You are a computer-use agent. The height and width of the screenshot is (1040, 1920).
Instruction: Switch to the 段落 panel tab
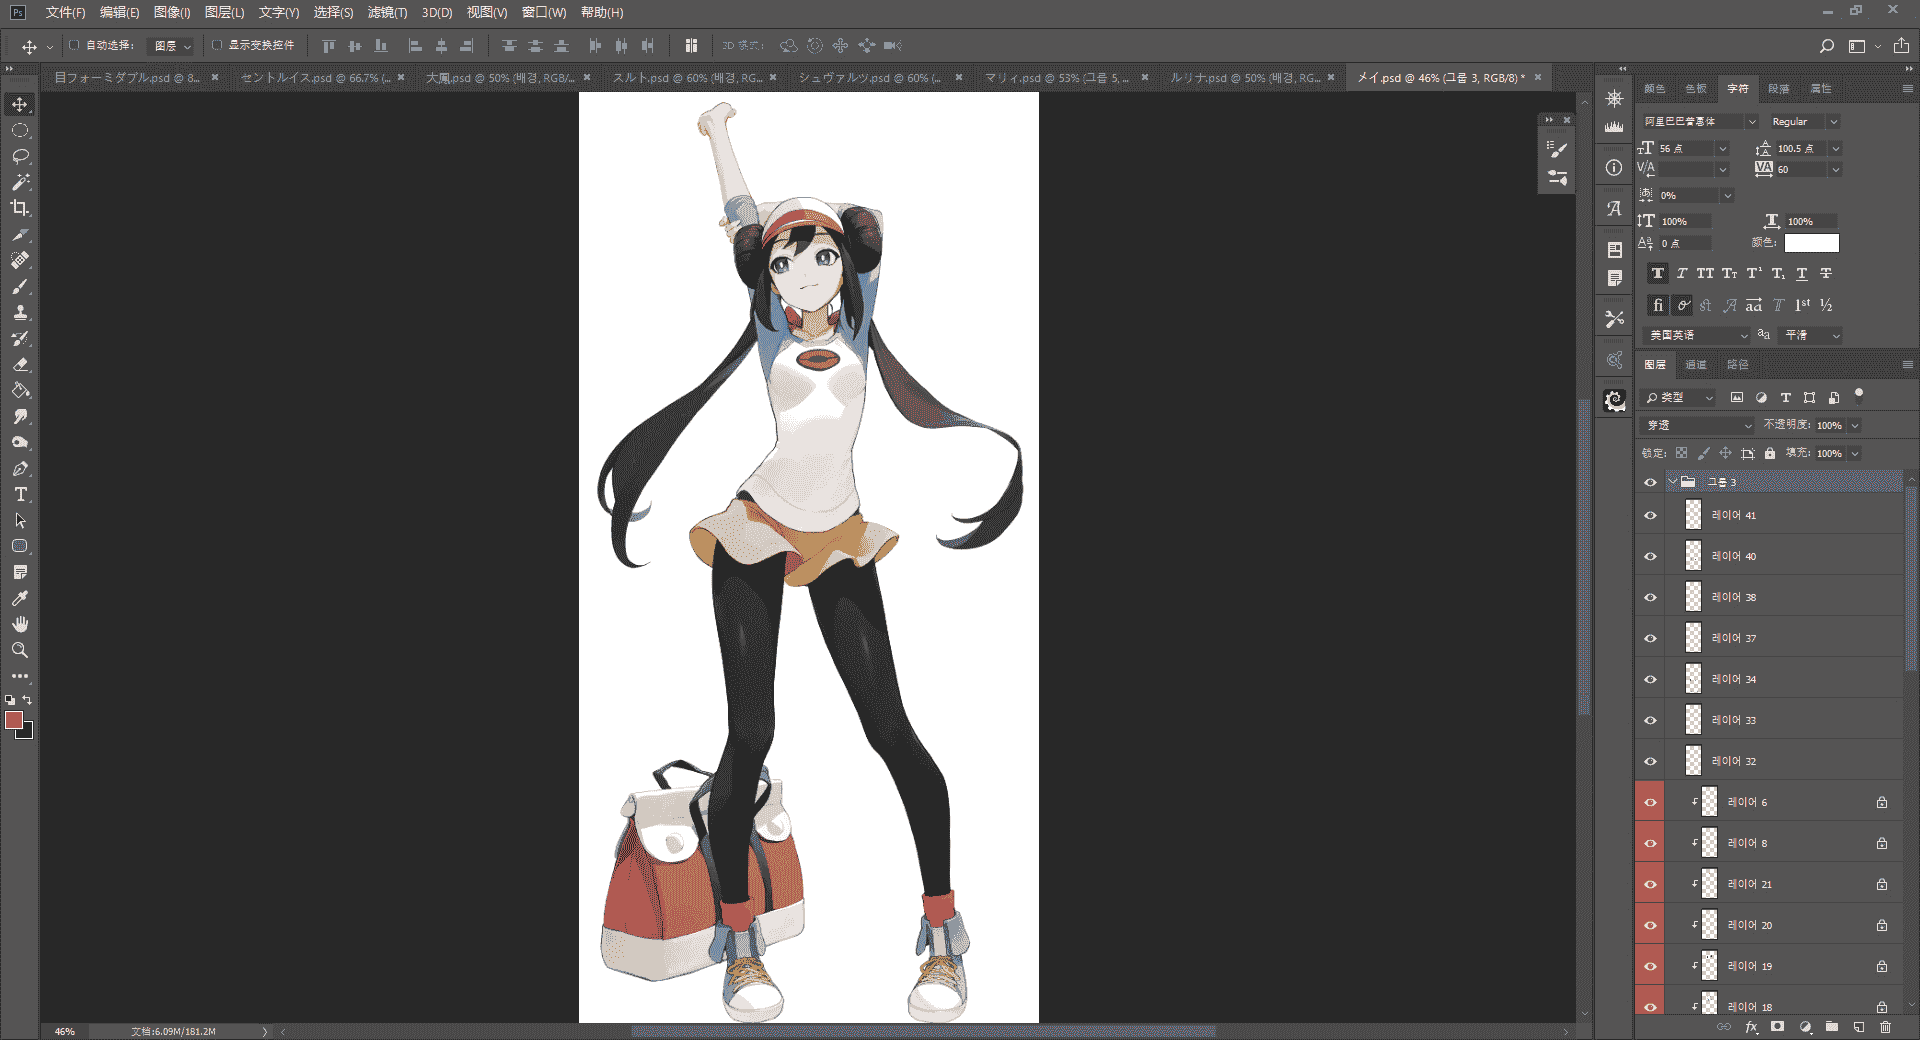click(x=1779, y=89)
